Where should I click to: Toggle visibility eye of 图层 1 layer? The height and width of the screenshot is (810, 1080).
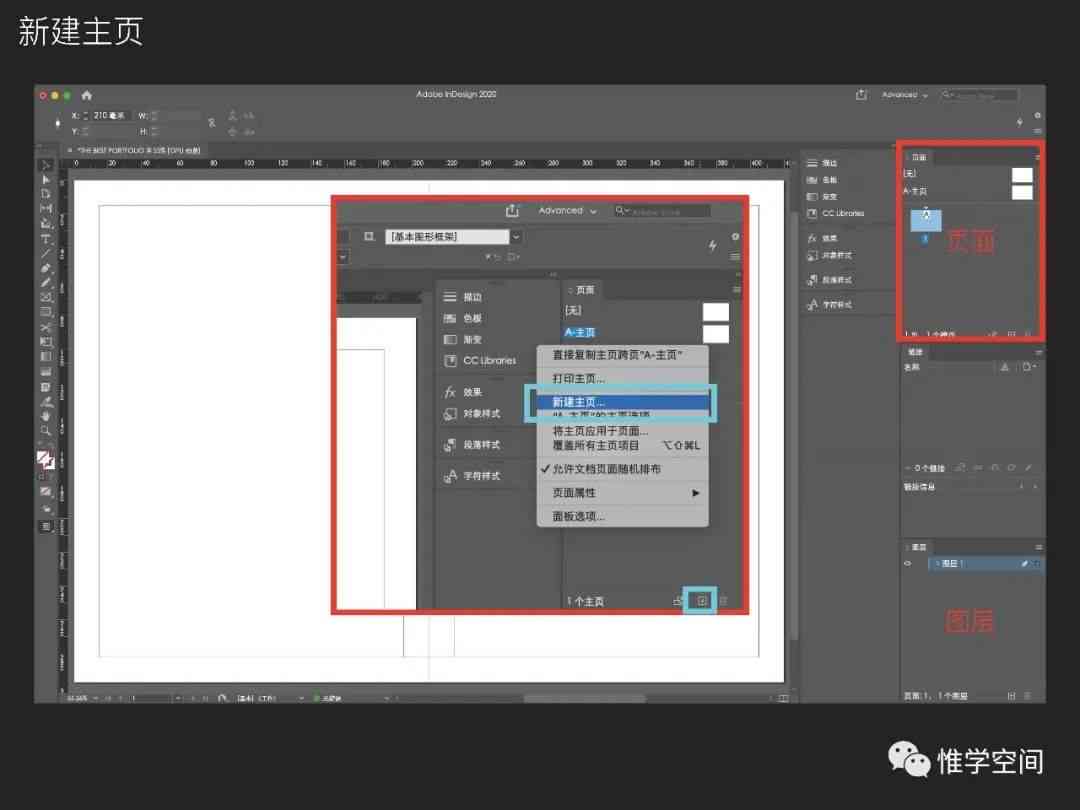pyautogui.click(x=908, y=563)
